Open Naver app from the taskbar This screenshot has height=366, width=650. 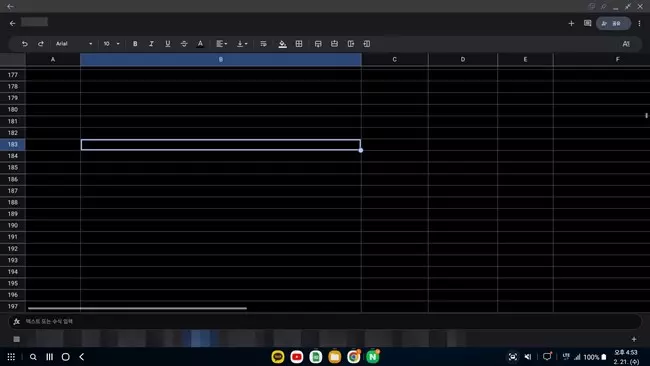(x=373, y=357)
